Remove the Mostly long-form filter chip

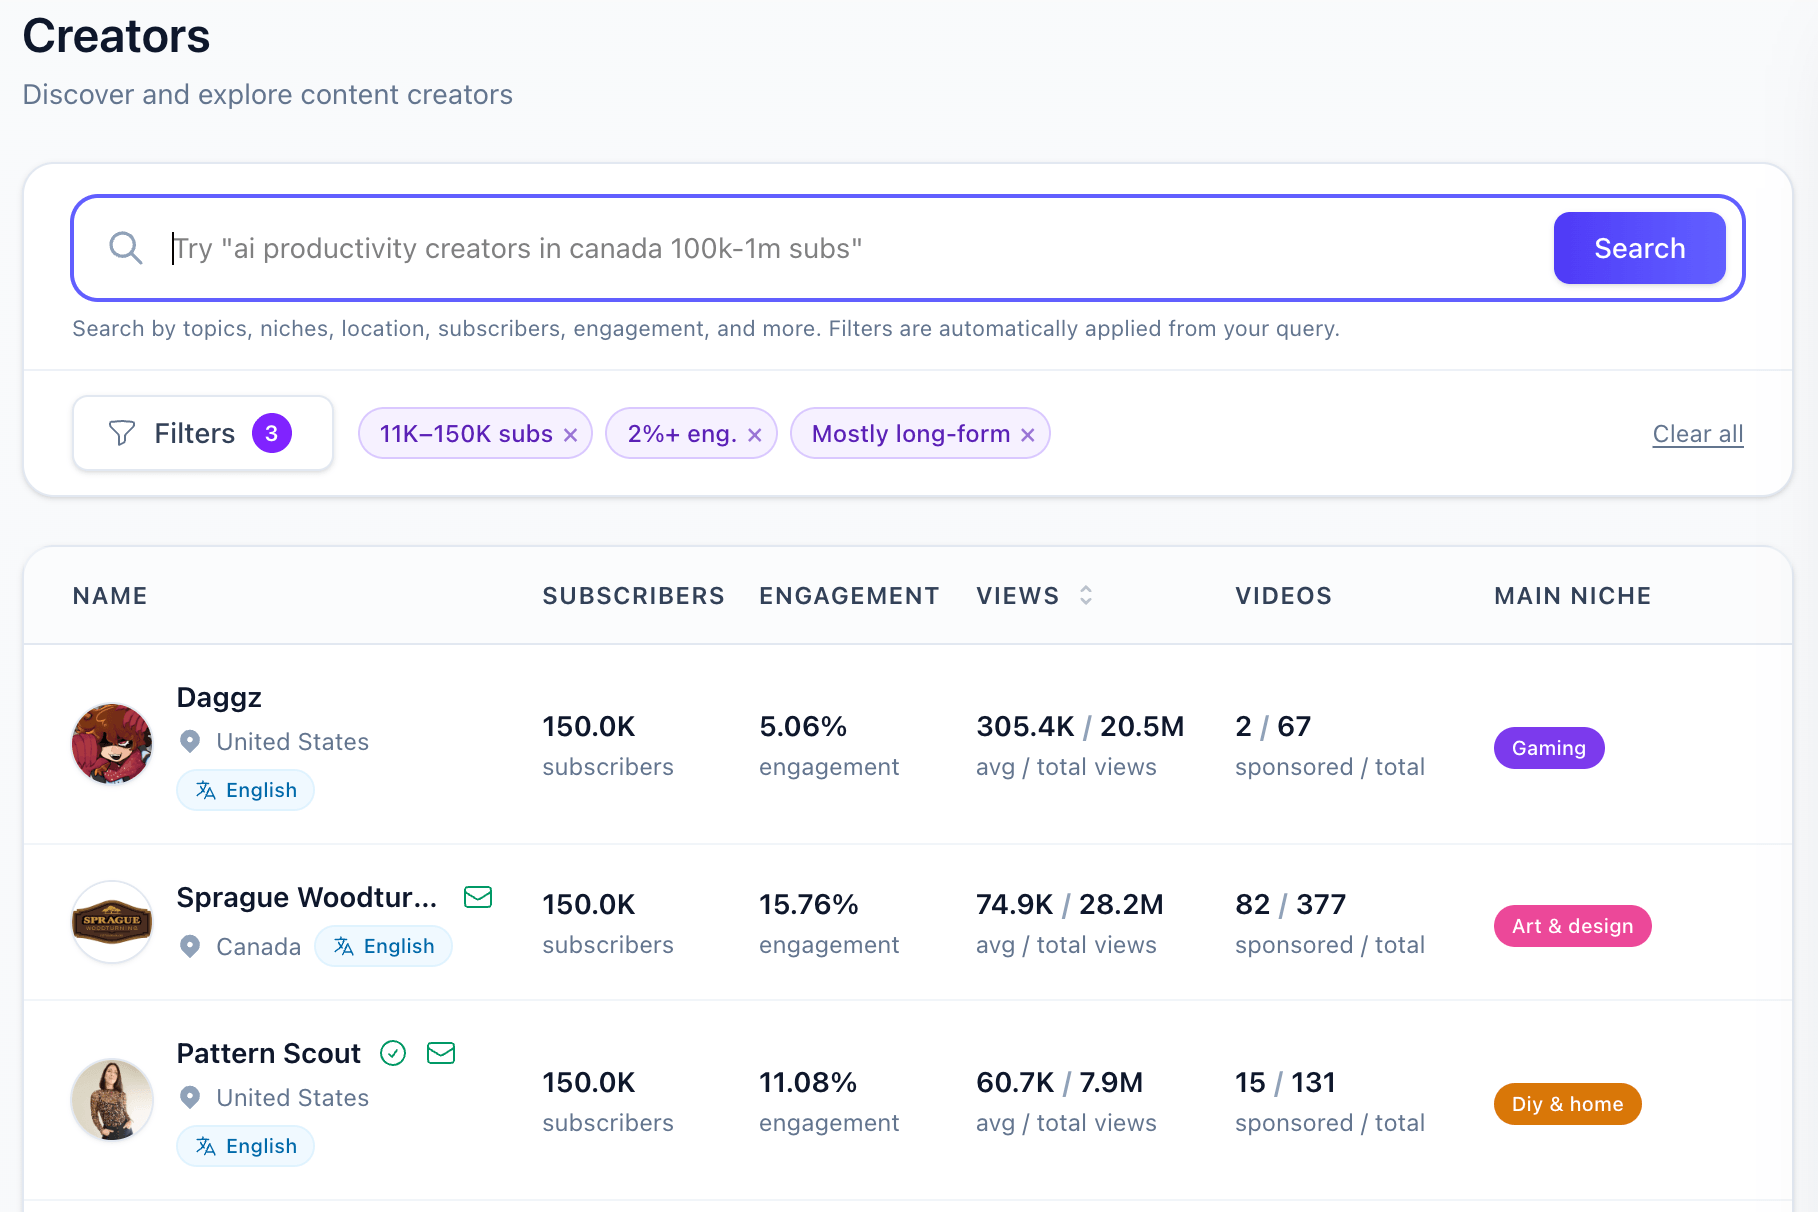click(x=1028, y=435)
